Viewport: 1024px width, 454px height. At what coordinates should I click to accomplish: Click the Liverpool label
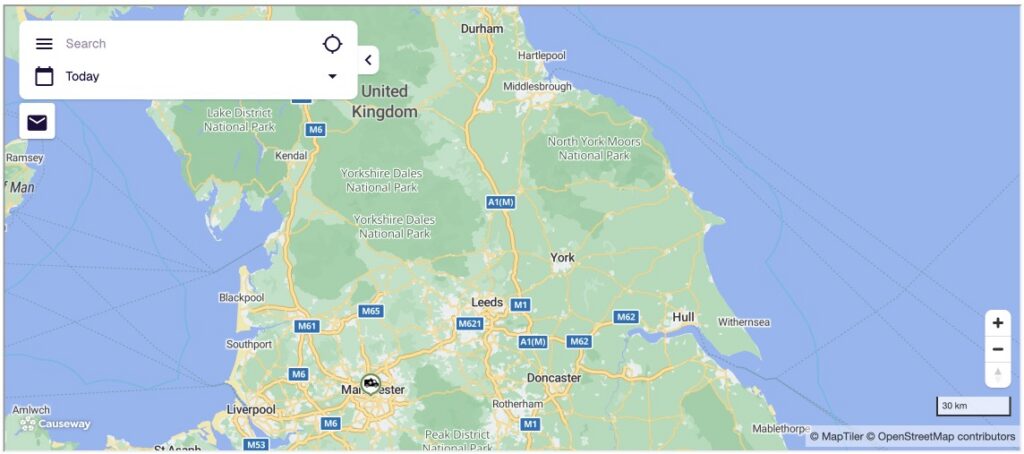(251, 410)
